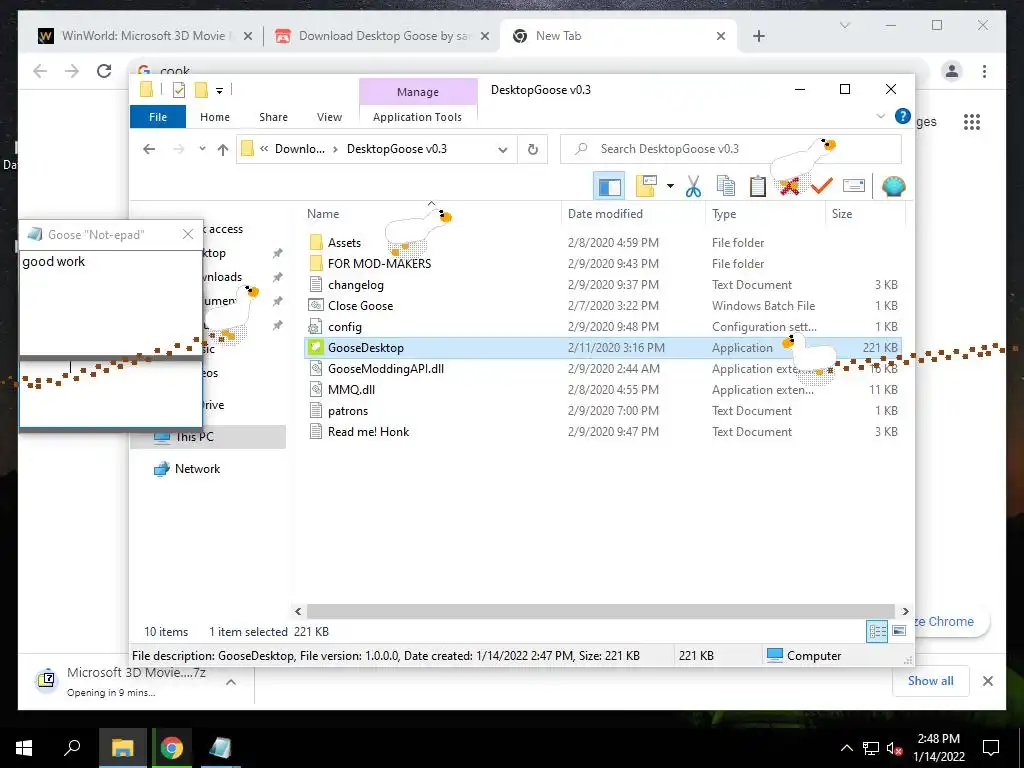
Task: Open the recent locations dropdown in Explorer
Action: [202, 149]
